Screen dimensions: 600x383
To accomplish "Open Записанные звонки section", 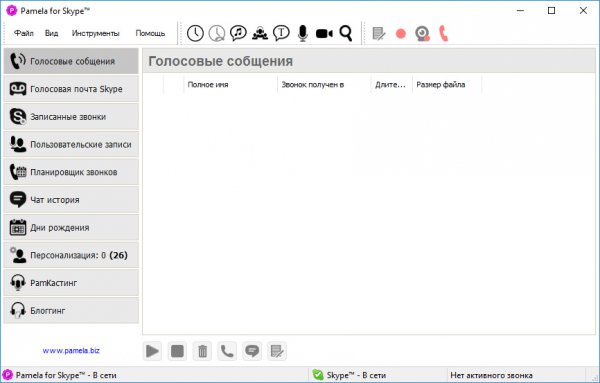I will [x=71, y=117].
